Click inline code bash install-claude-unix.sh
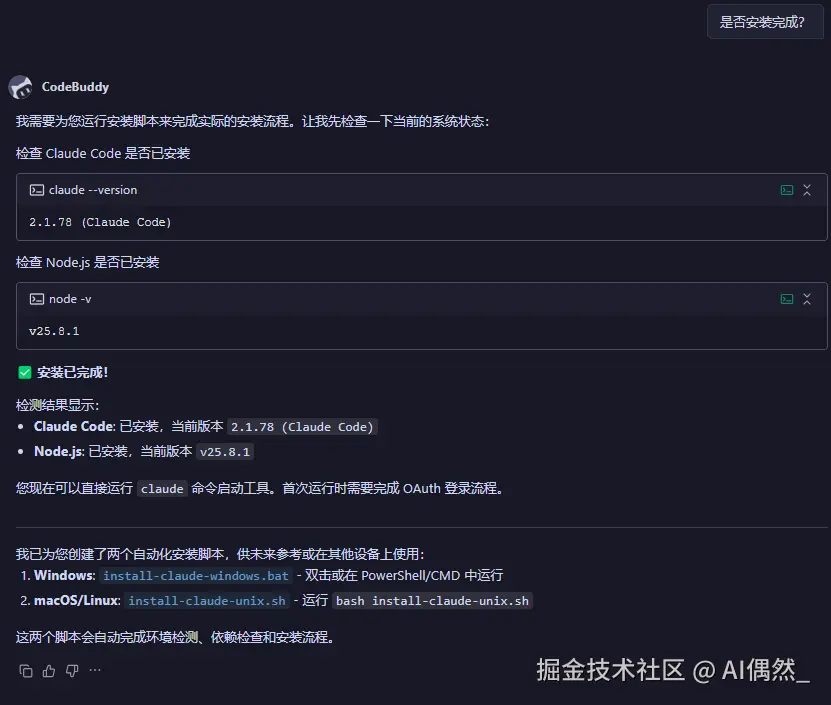The width and height of the screenshot is (831, 705). [x=432, y=601]
